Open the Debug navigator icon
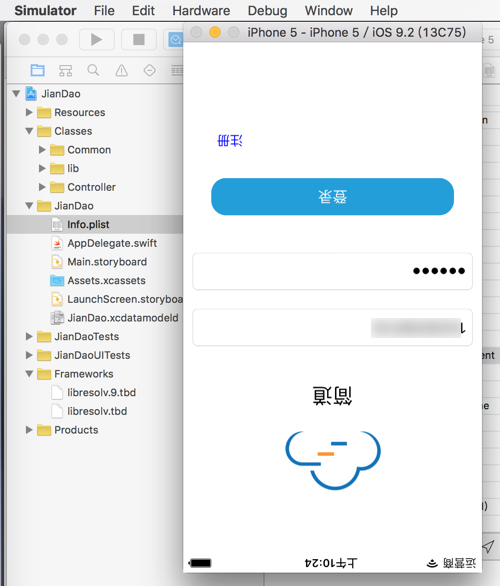The height and width of the screenshot is (586, 500). click(x=177, y=70)
